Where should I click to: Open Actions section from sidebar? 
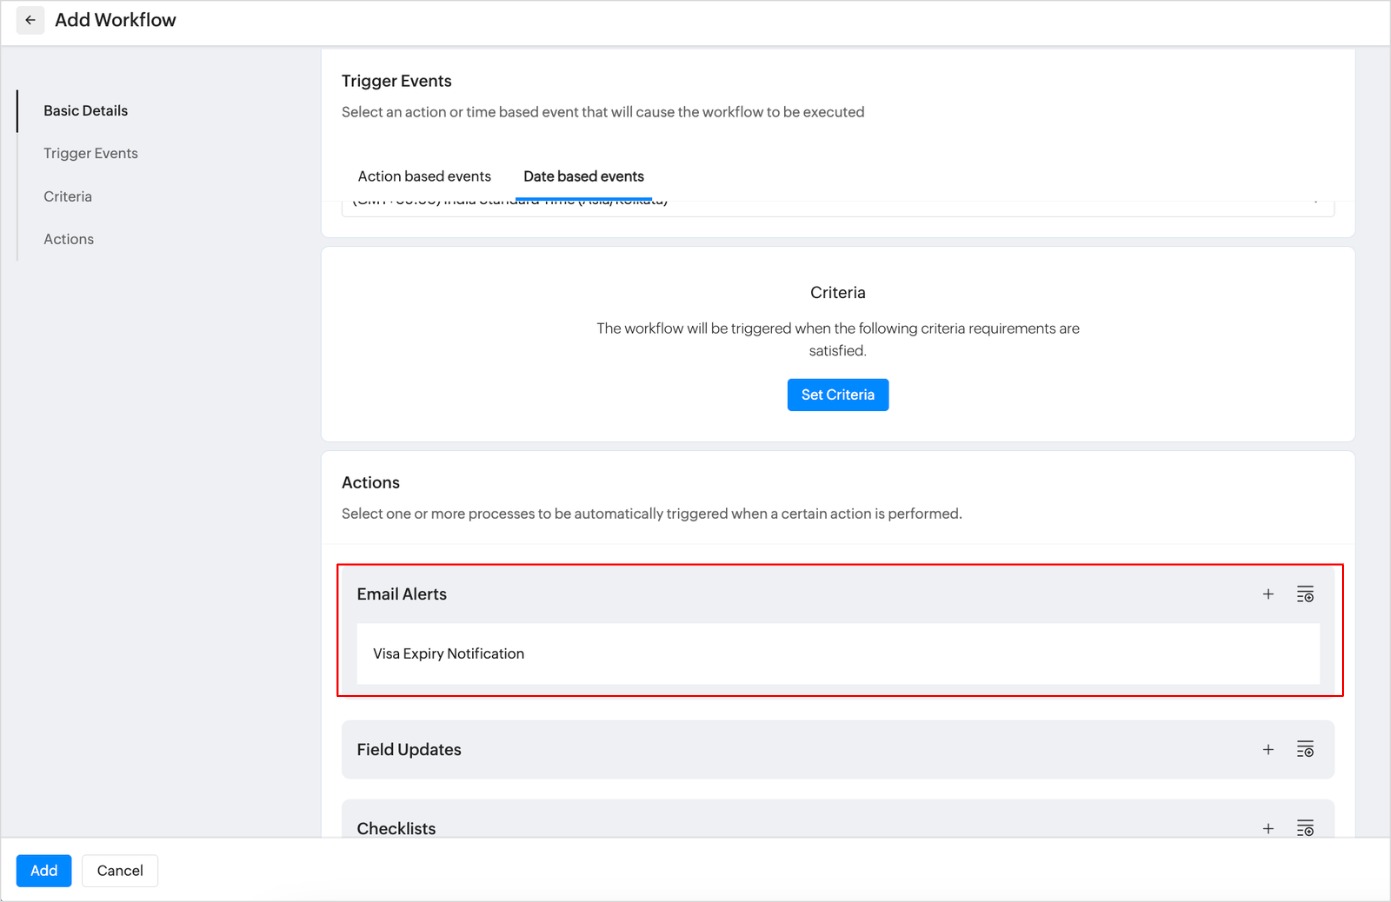[x=69, y=239]
